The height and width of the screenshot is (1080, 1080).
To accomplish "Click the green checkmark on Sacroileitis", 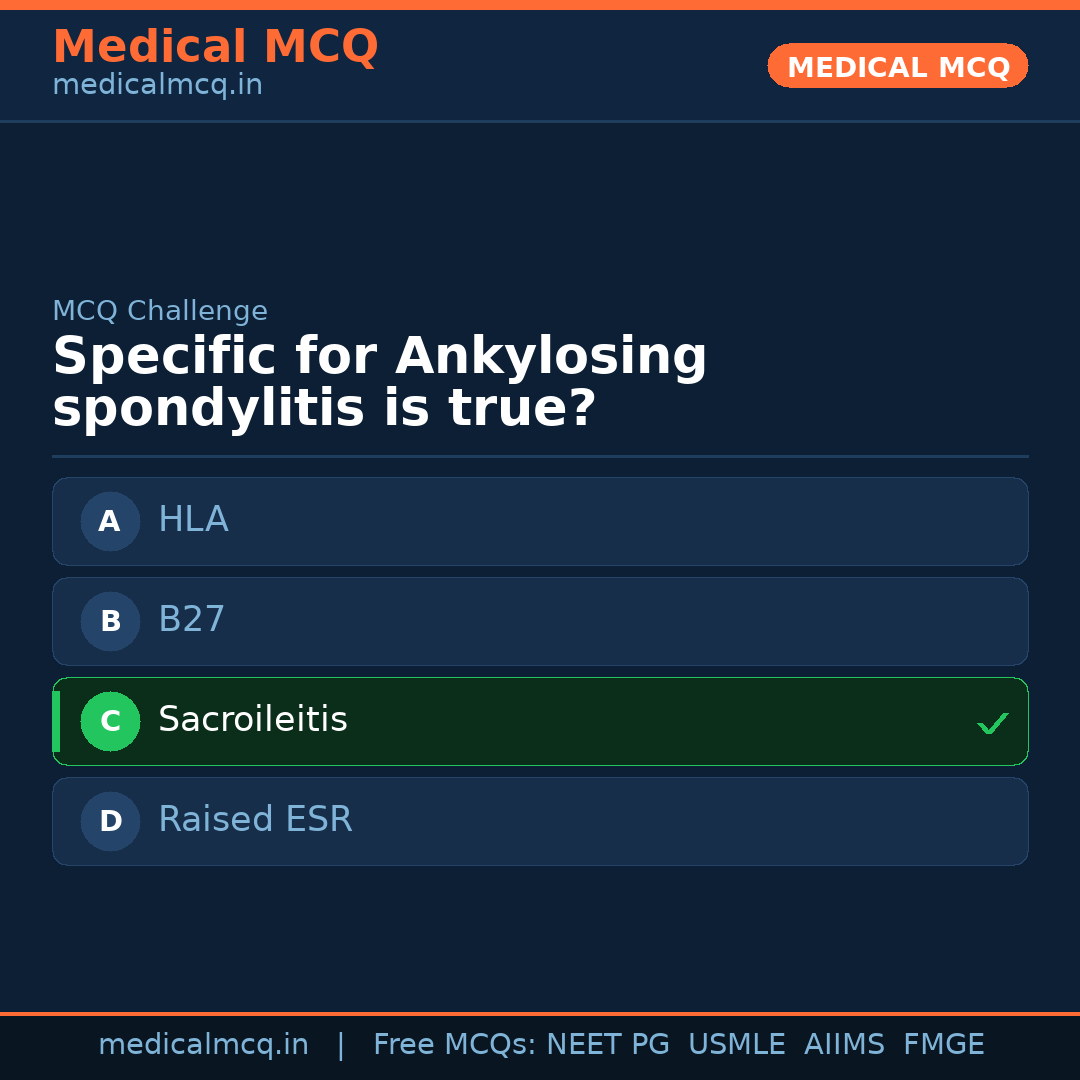I will point(993,722).
